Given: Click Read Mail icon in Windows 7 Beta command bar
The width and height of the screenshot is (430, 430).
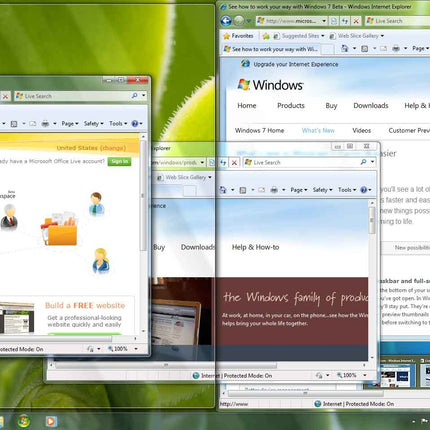Looking at the screenshot, I should point(383,49).
